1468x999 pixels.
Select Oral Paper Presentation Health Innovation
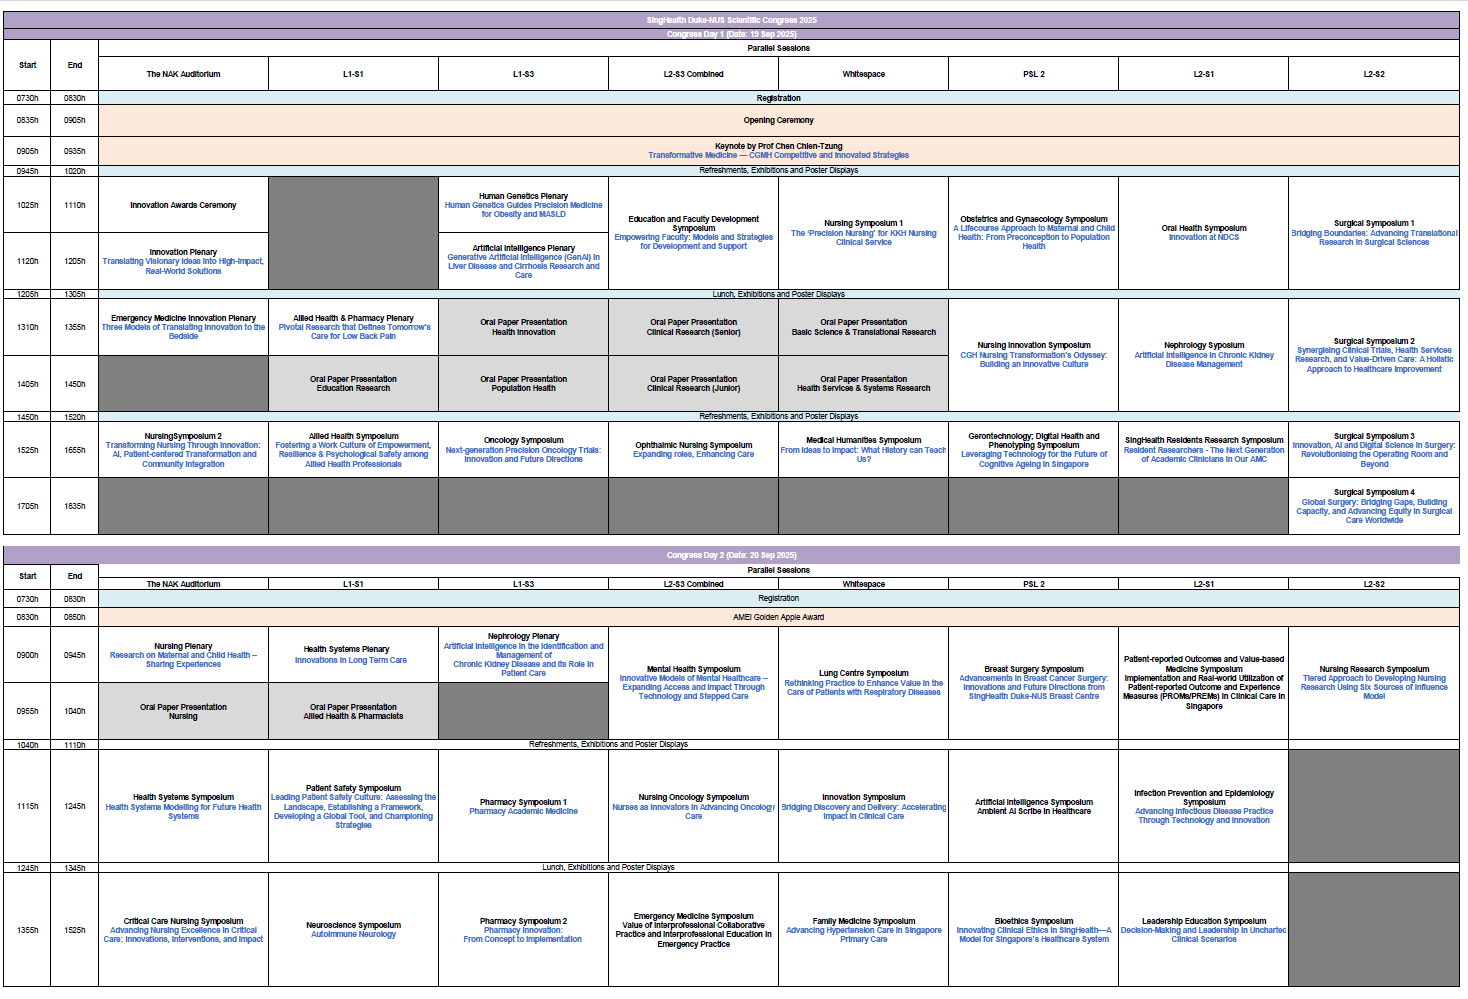(x=523, y=327)
